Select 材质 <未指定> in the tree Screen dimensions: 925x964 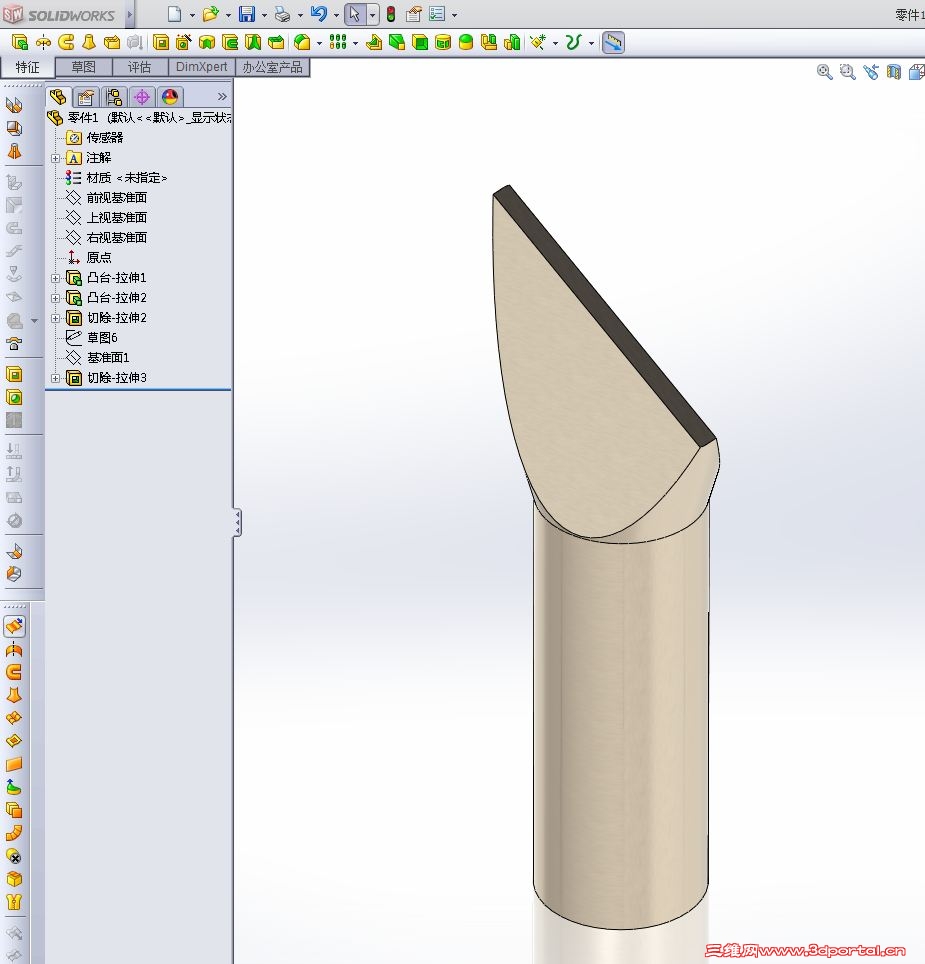tap(127, 178)
